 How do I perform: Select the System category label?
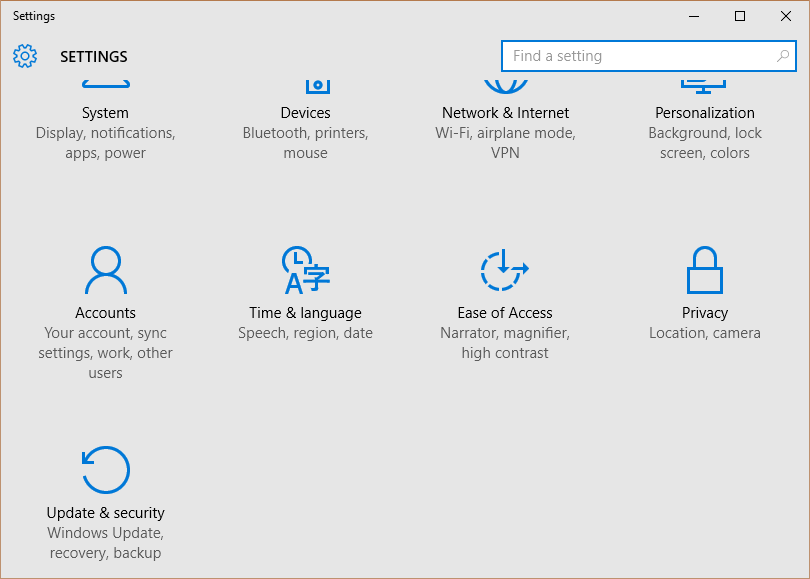105,113
